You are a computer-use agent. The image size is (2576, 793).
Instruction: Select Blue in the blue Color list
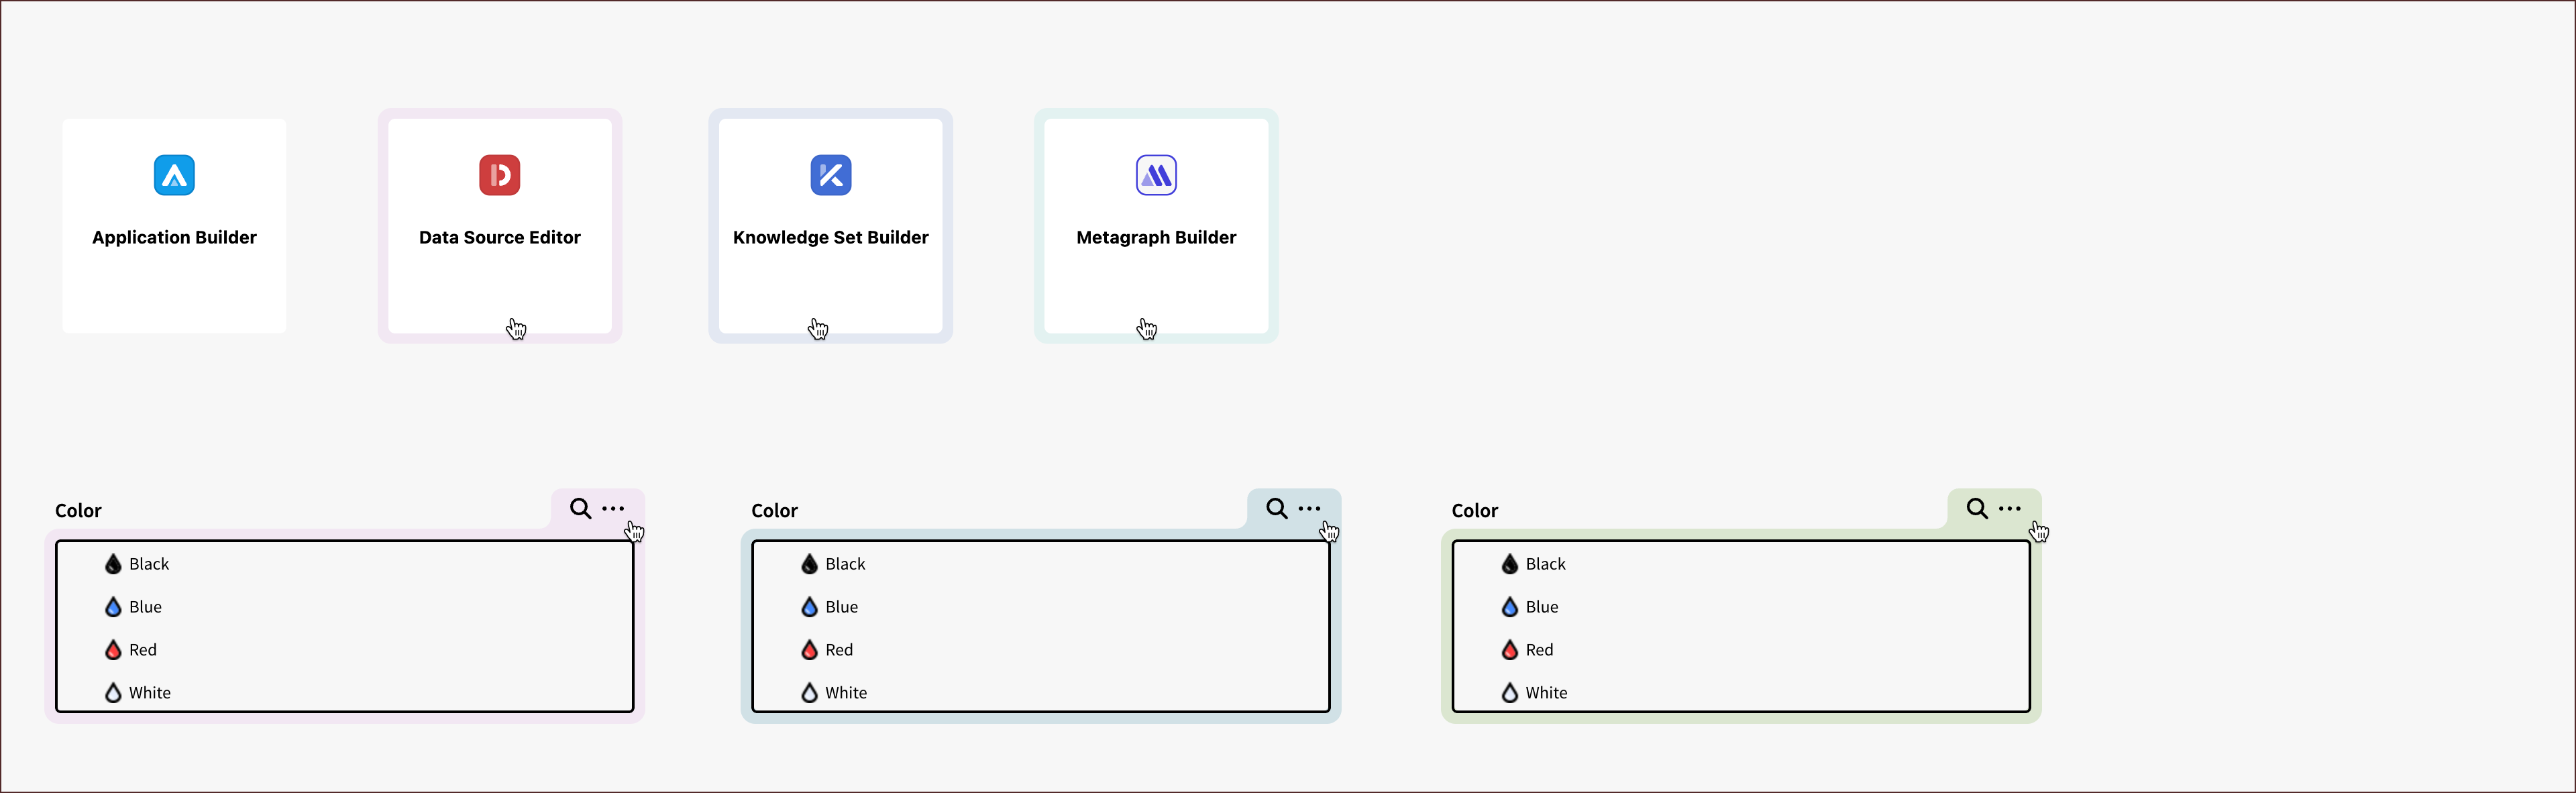[841, 607]
